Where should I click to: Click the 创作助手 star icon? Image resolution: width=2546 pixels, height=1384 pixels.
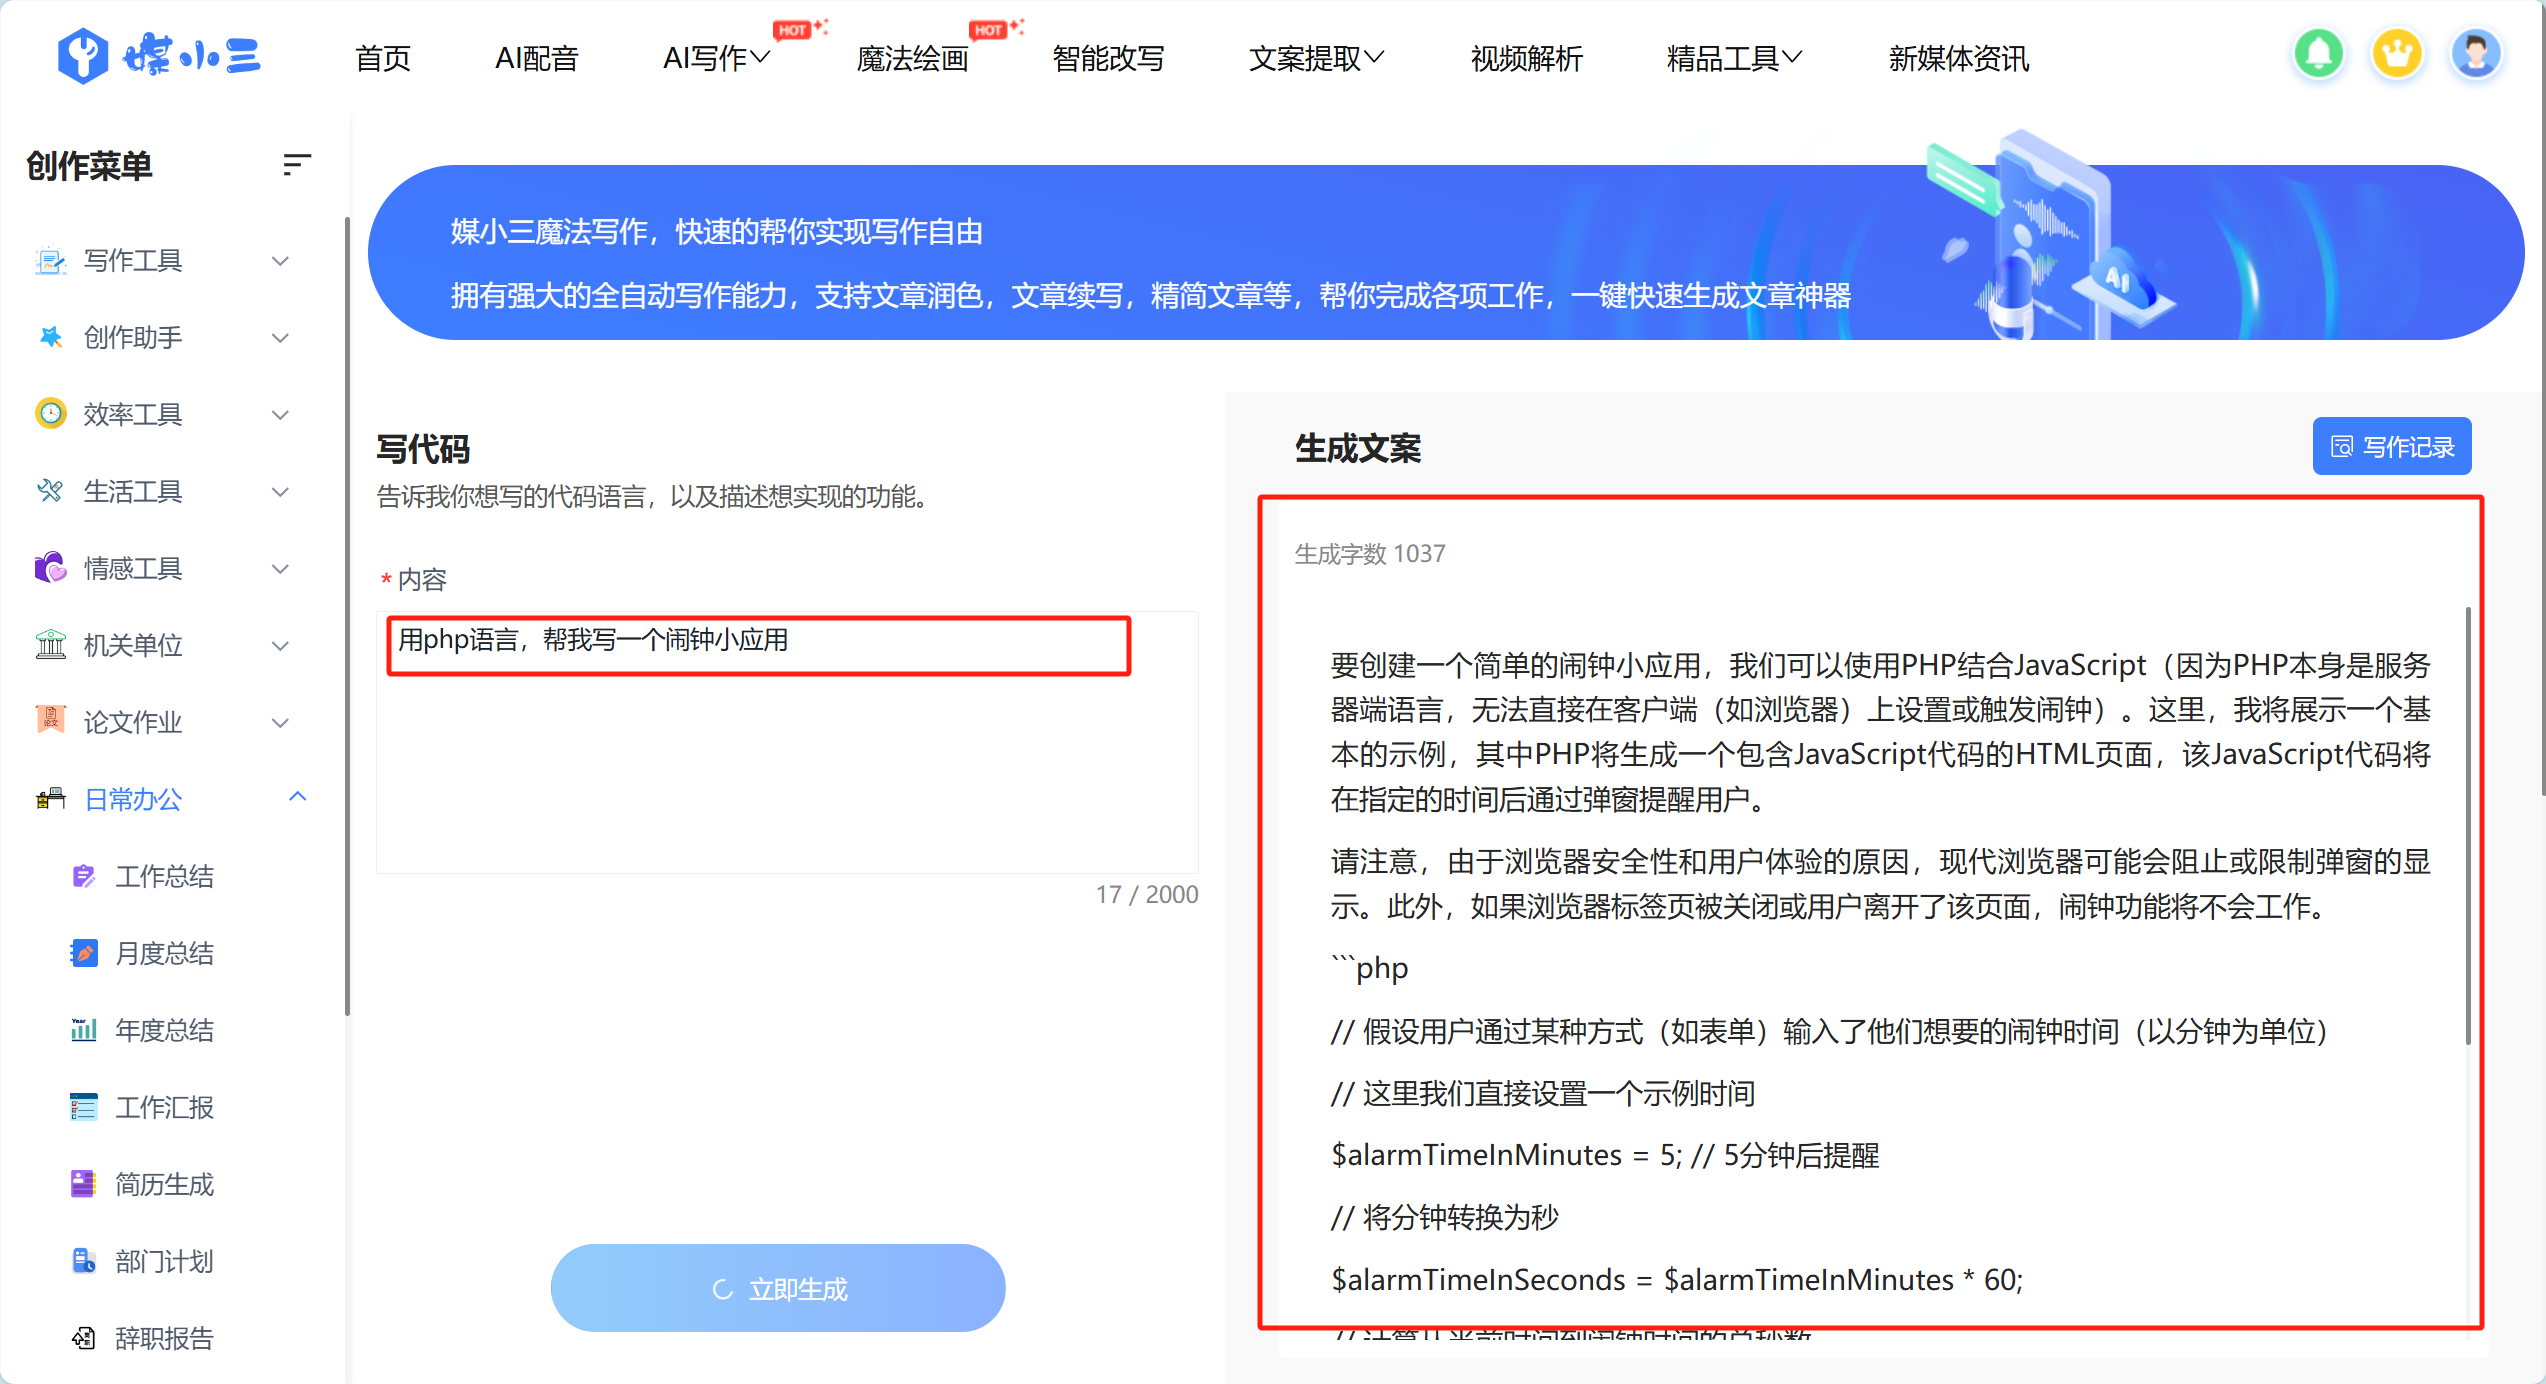tap(50, 338)
